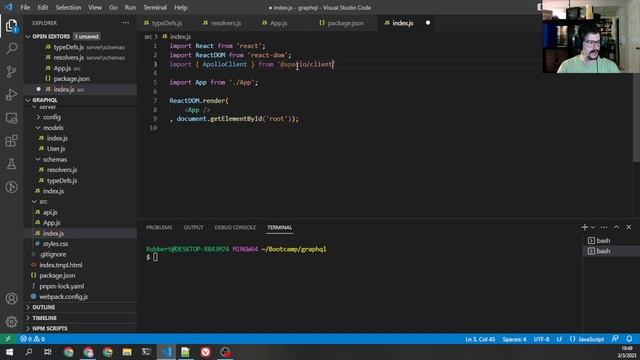Expand the config folder
Screen dimensions: 640x360
(52, 117)
